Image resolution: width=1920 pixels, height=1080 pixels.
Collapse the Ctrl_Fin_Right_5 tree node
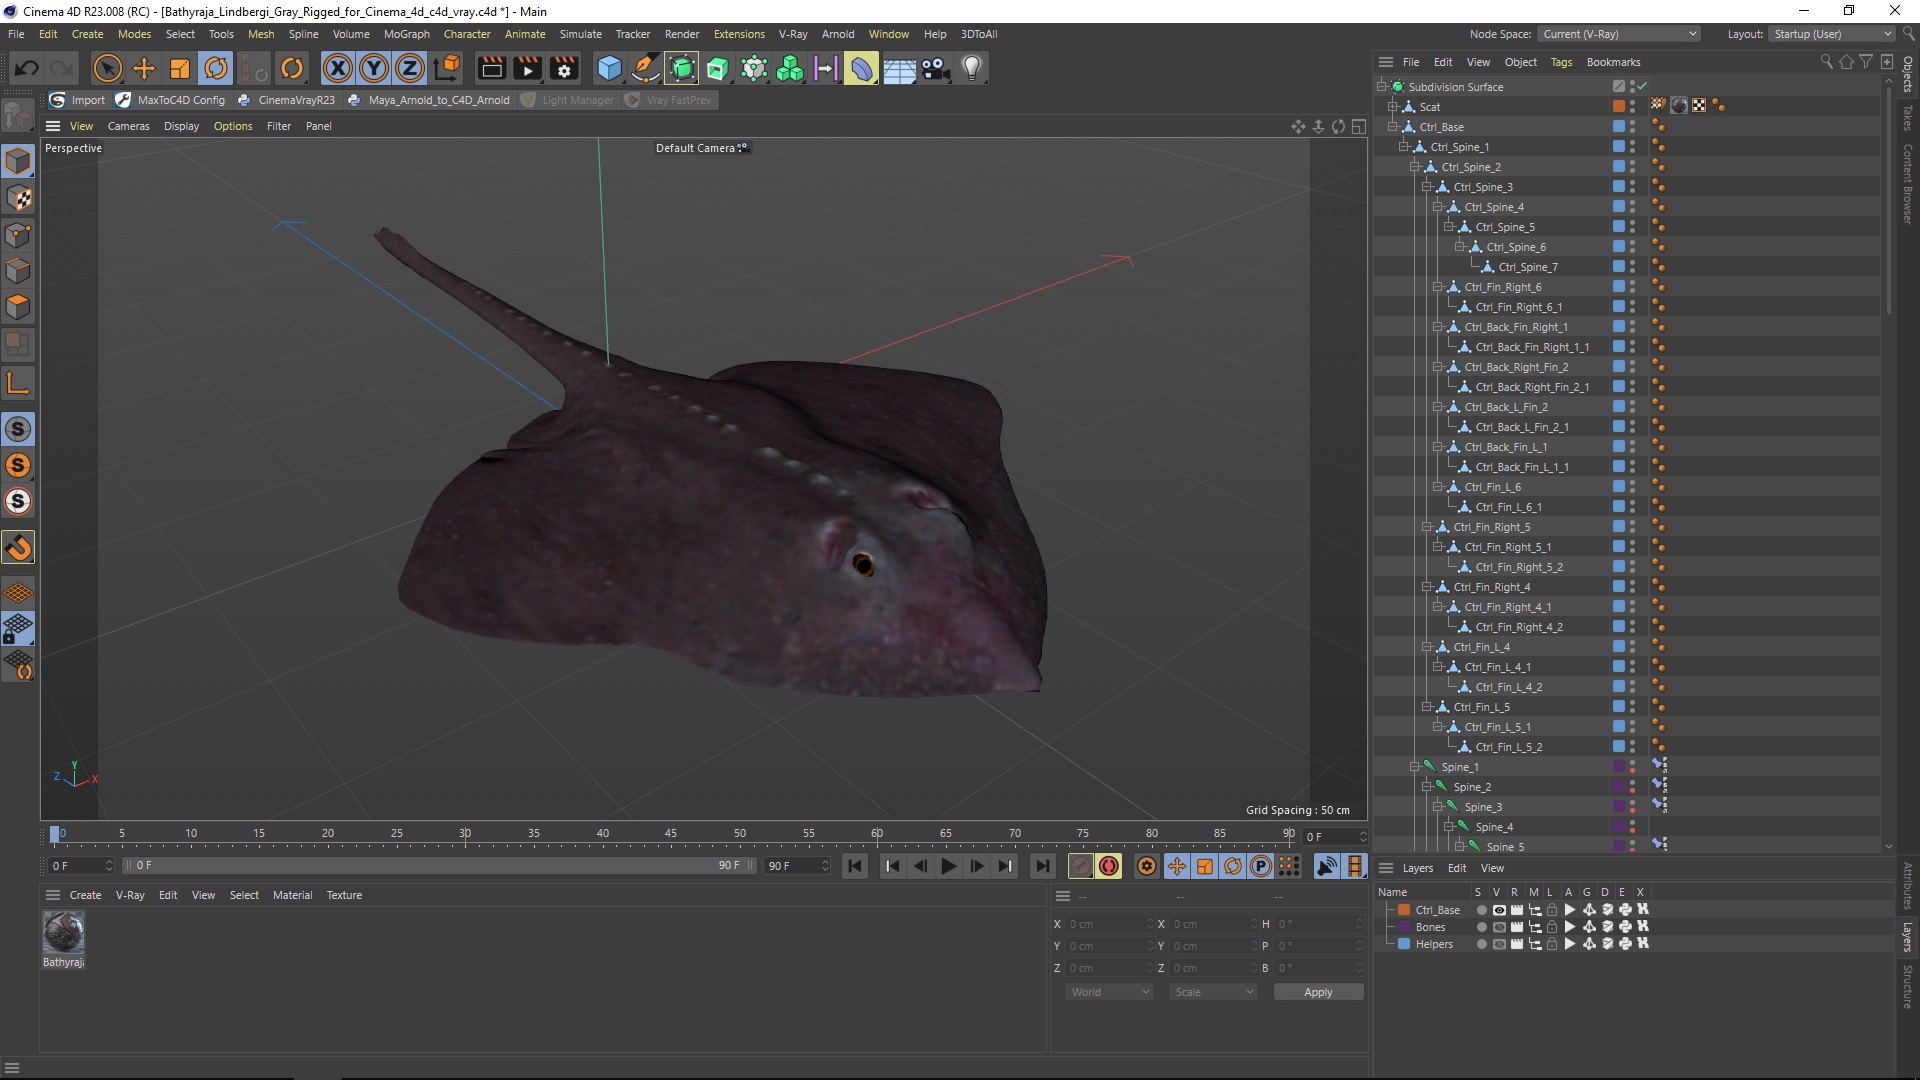click(1426, 527)
